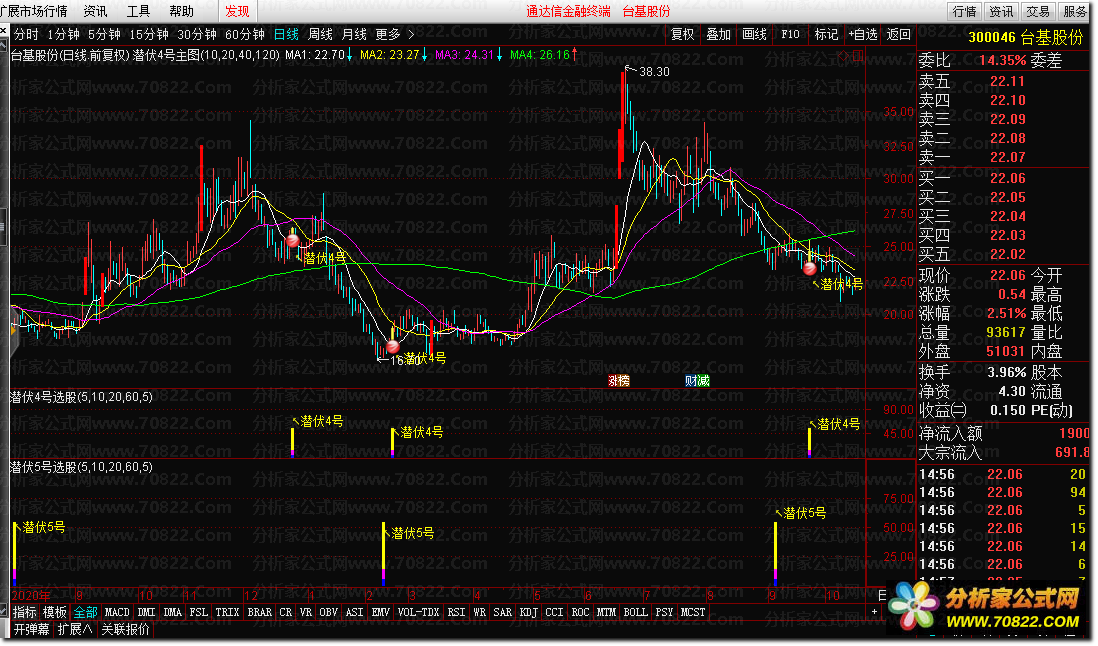The image size is (1098, 646).
Task: Click the red ball signal at the 18.80 low
Action: click(393, 346)
